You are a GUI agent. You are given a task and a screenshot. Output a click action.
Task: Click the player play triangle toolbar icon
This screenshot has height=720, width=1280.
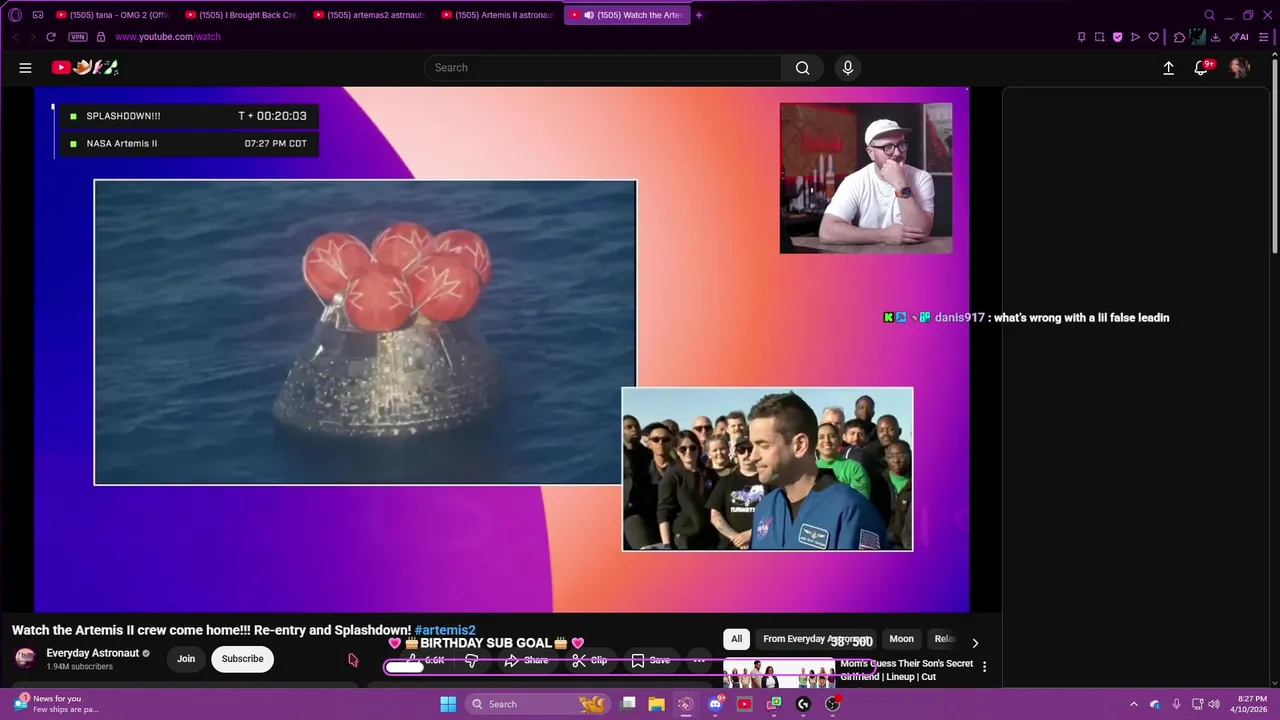1135,37
